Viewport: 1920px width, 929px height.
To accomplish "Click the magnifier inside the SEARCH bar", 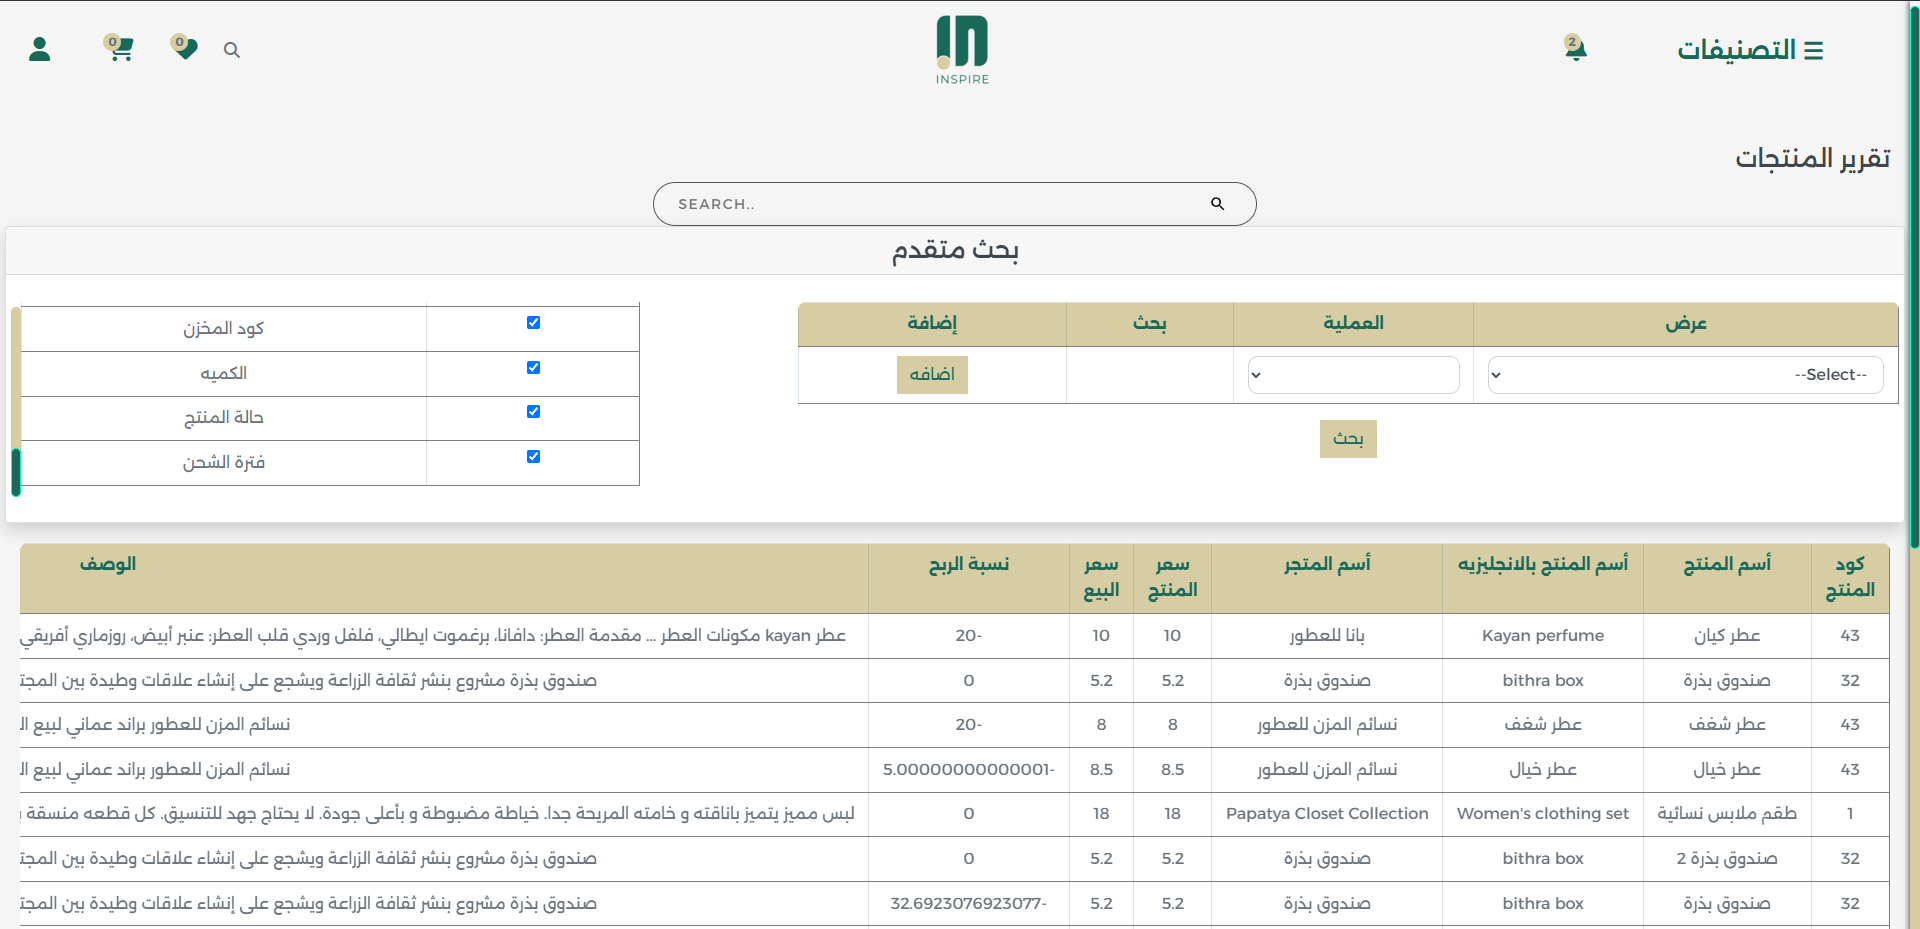I will 1217,204.
